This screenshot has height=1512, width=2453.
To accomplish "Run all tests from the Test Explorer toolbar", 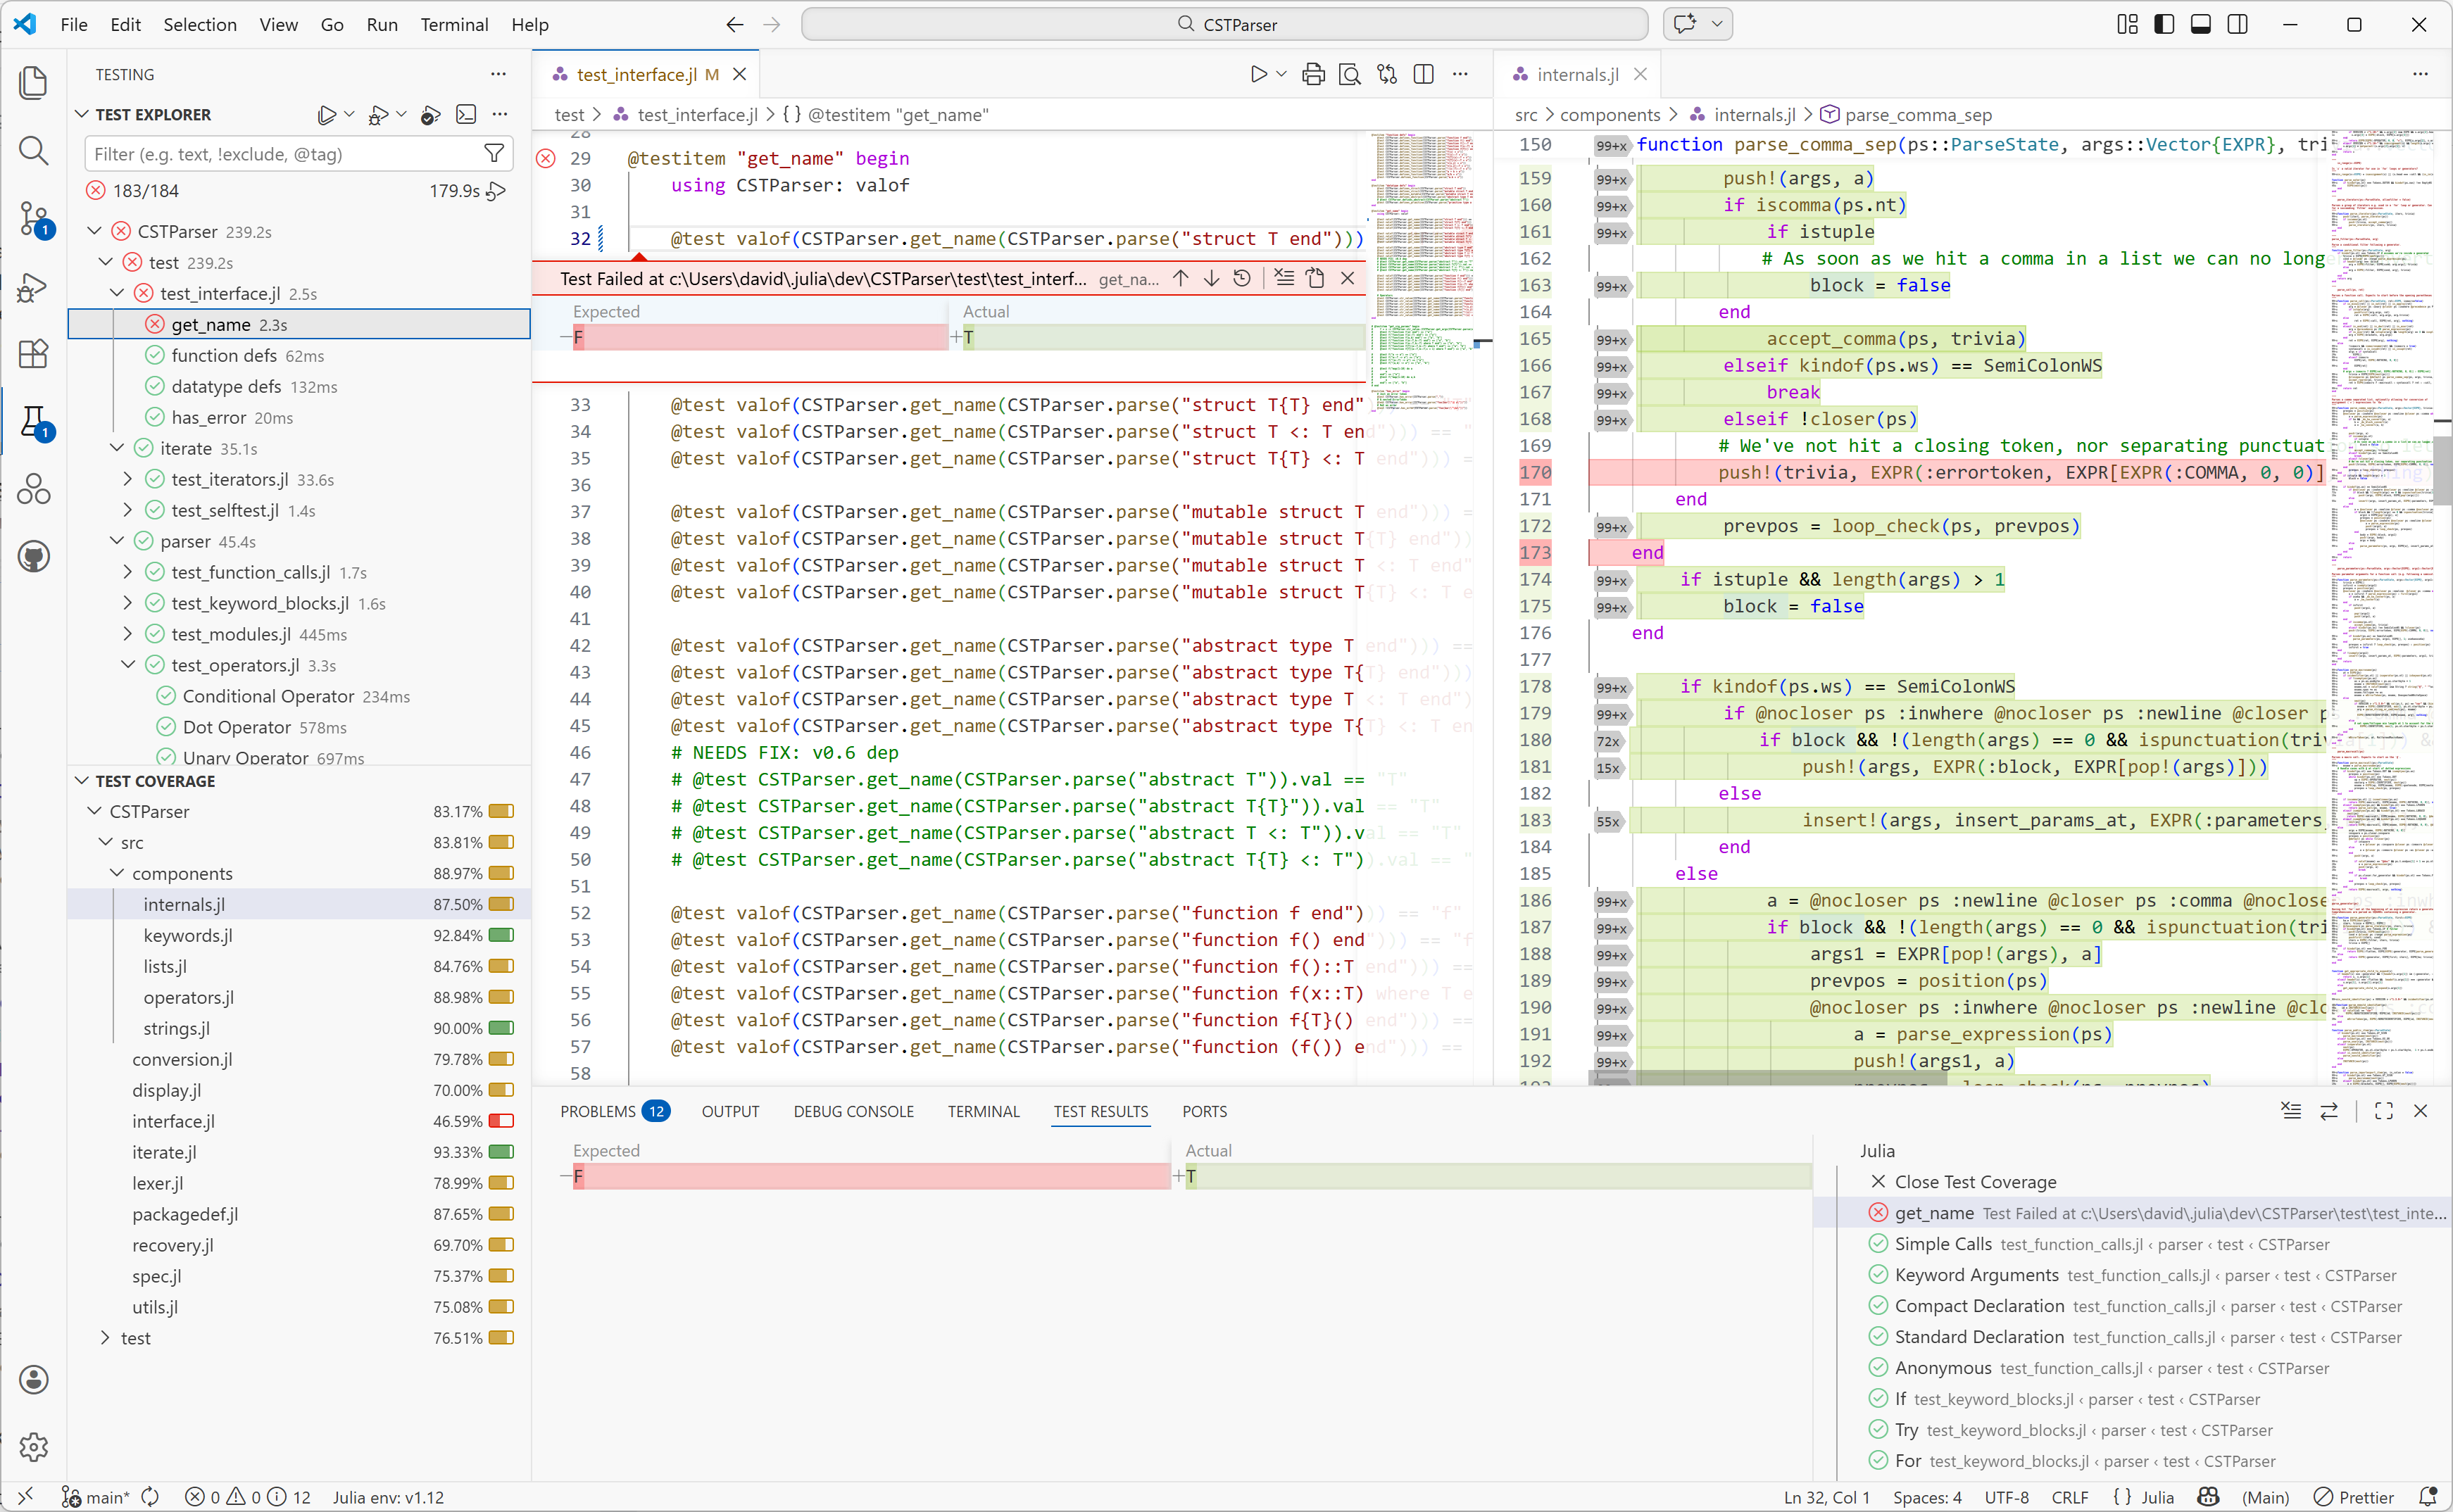I will (x=328, y=114).
